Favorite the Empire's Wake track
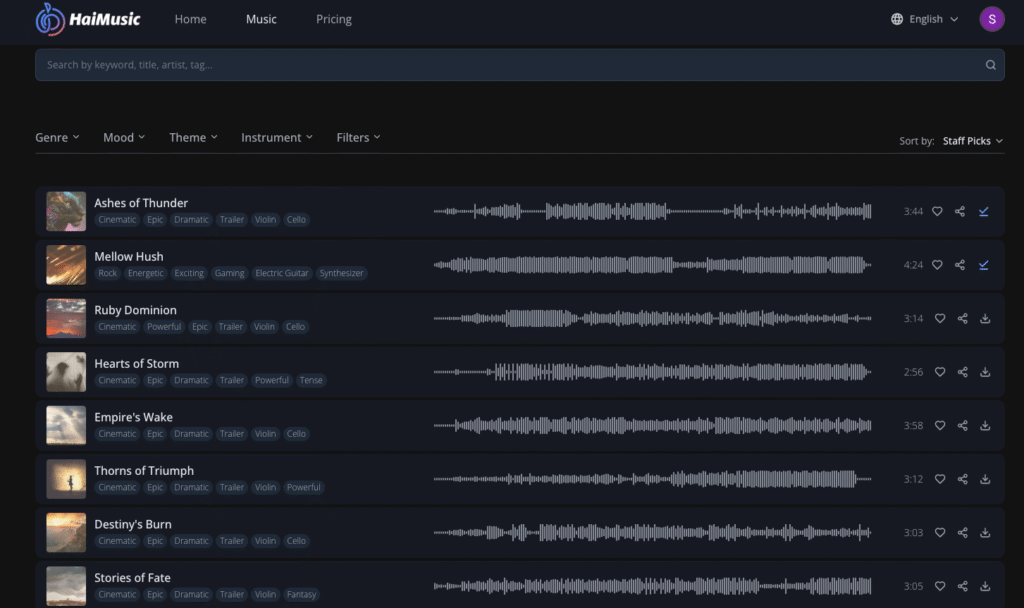Viewport: 1024px width, 608px height. [940, 425]
